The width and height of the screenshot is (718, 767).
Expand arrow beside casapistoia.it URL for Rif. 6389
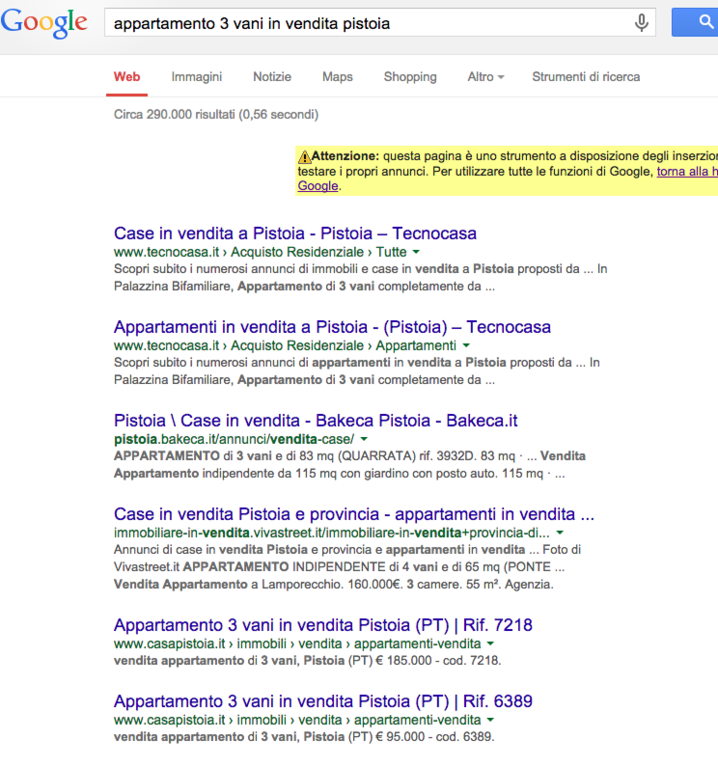[491, 720]
